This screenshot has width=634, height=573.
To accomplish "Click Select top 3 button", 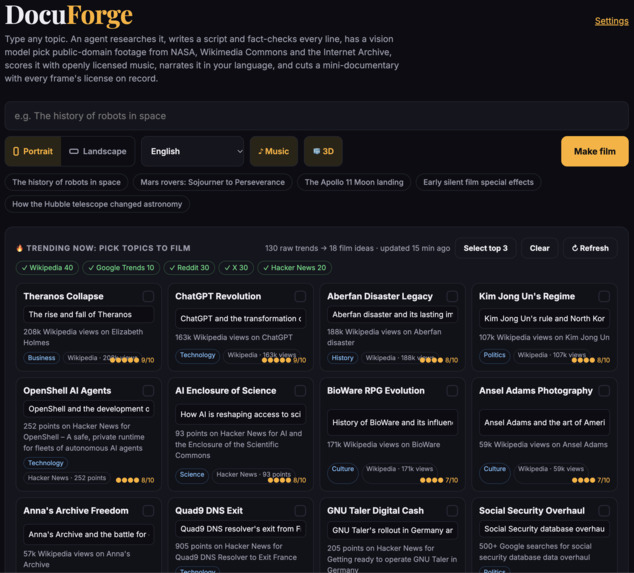I will 485,248.
